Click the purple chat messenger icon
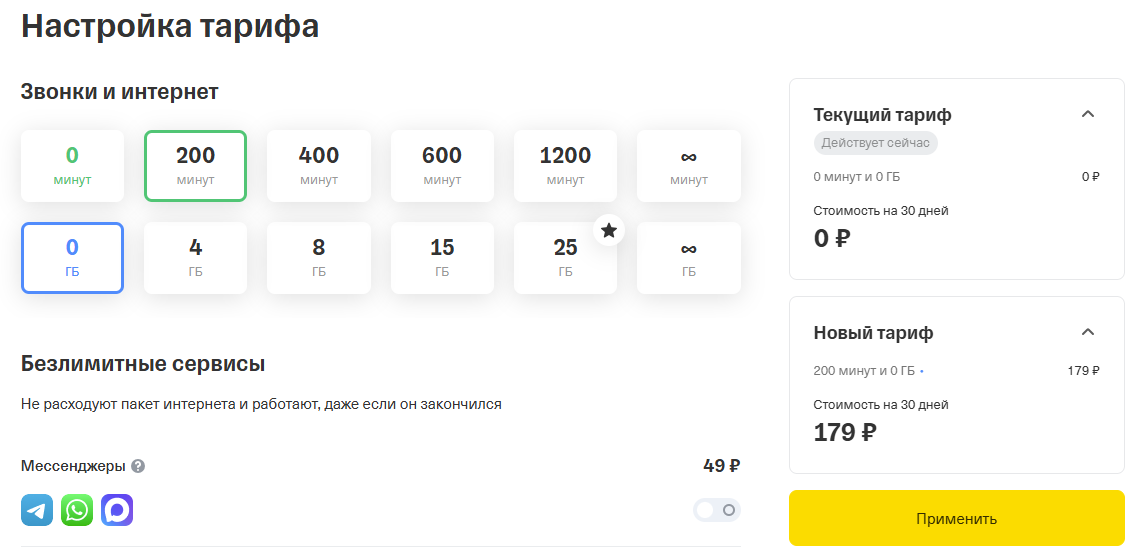1138x560 pixels. 117,510
